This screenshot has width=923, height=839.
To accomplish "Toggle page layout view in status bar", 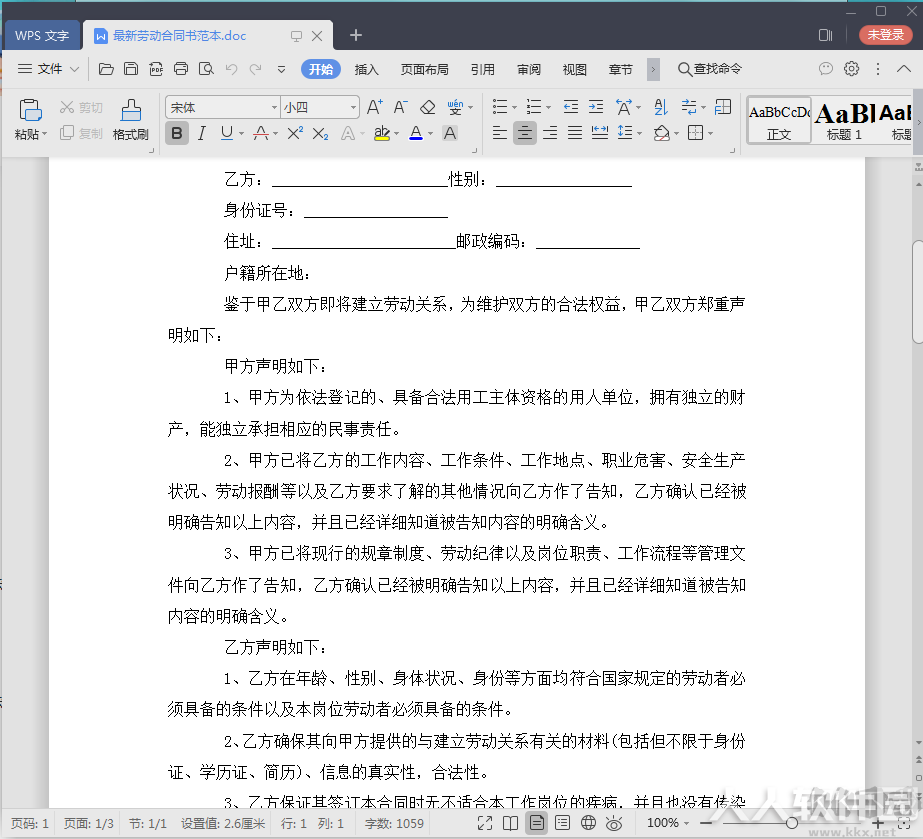I will (536, 823).
